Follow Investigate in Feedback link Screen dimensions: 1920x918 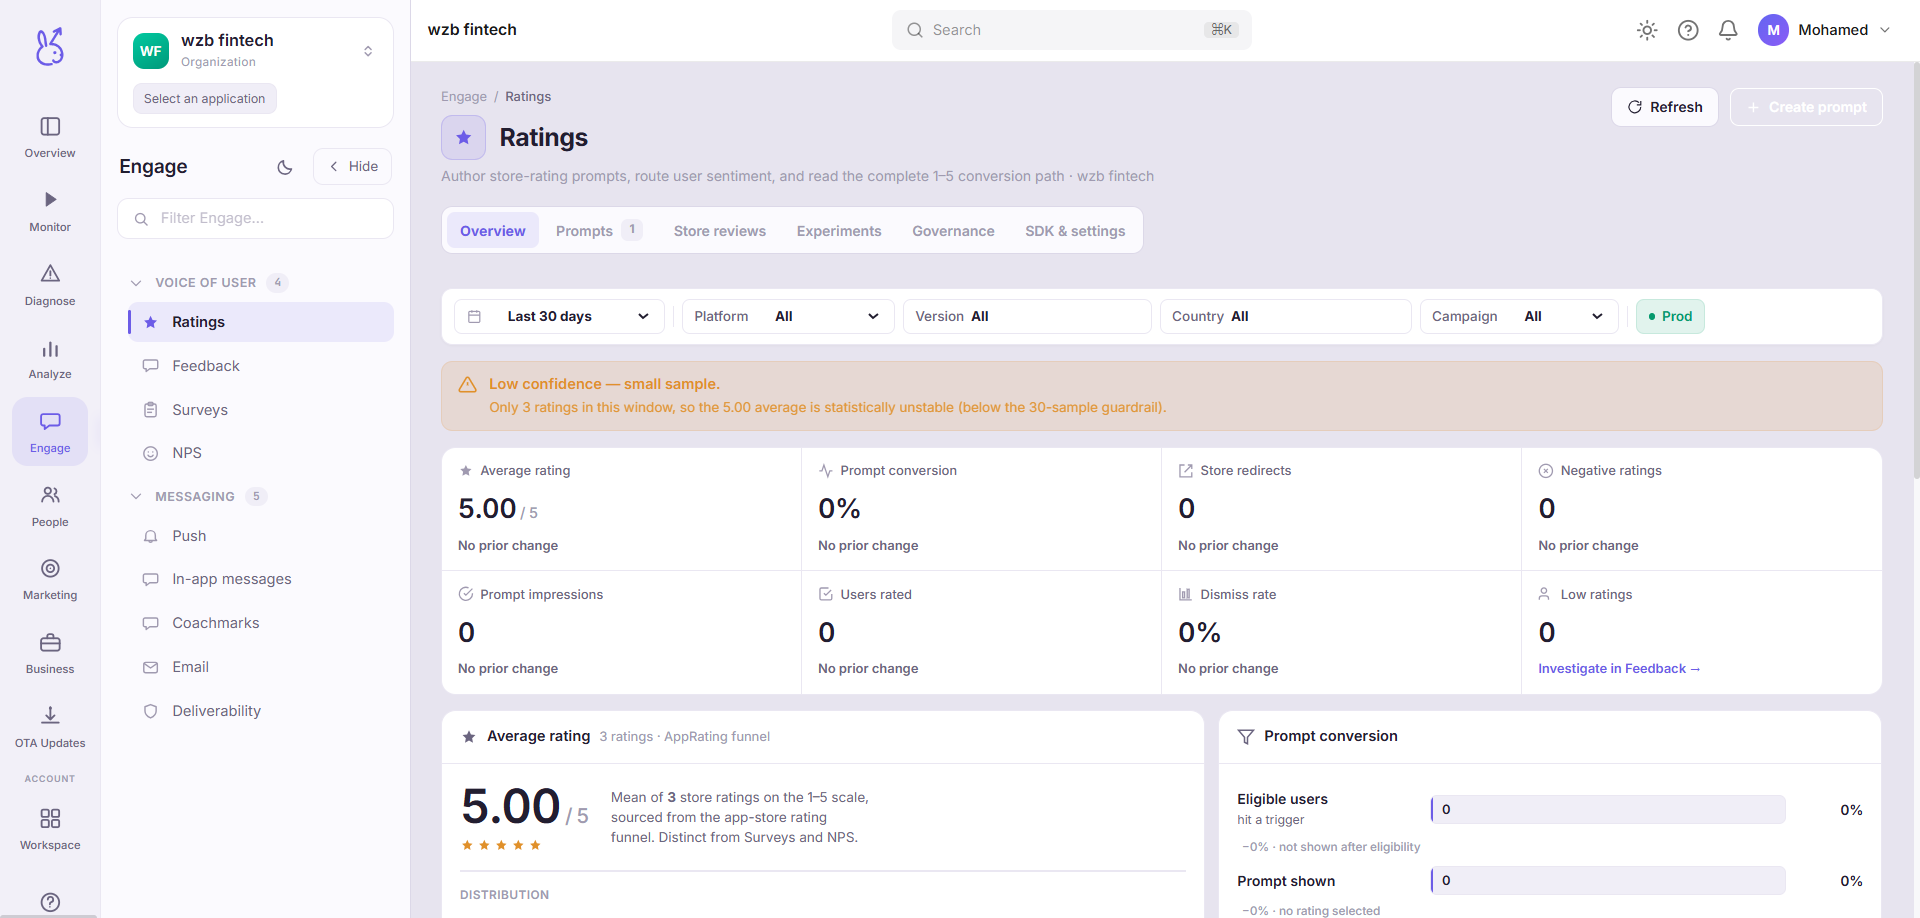[x=1619, y=669]
